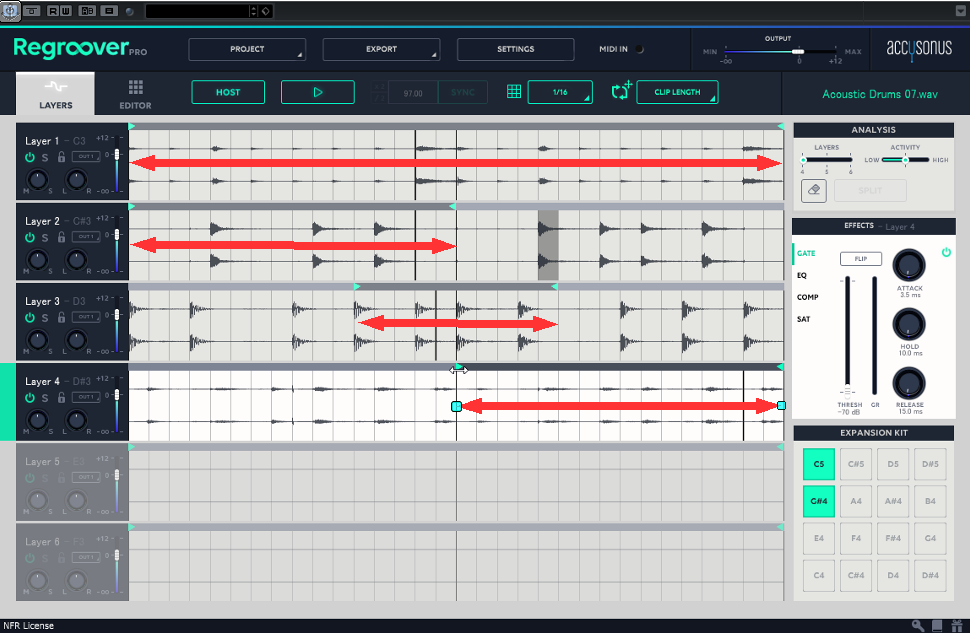Open the 1/16 grid resolution dropdown
970x633 pixels.
(x=560, y=92)
